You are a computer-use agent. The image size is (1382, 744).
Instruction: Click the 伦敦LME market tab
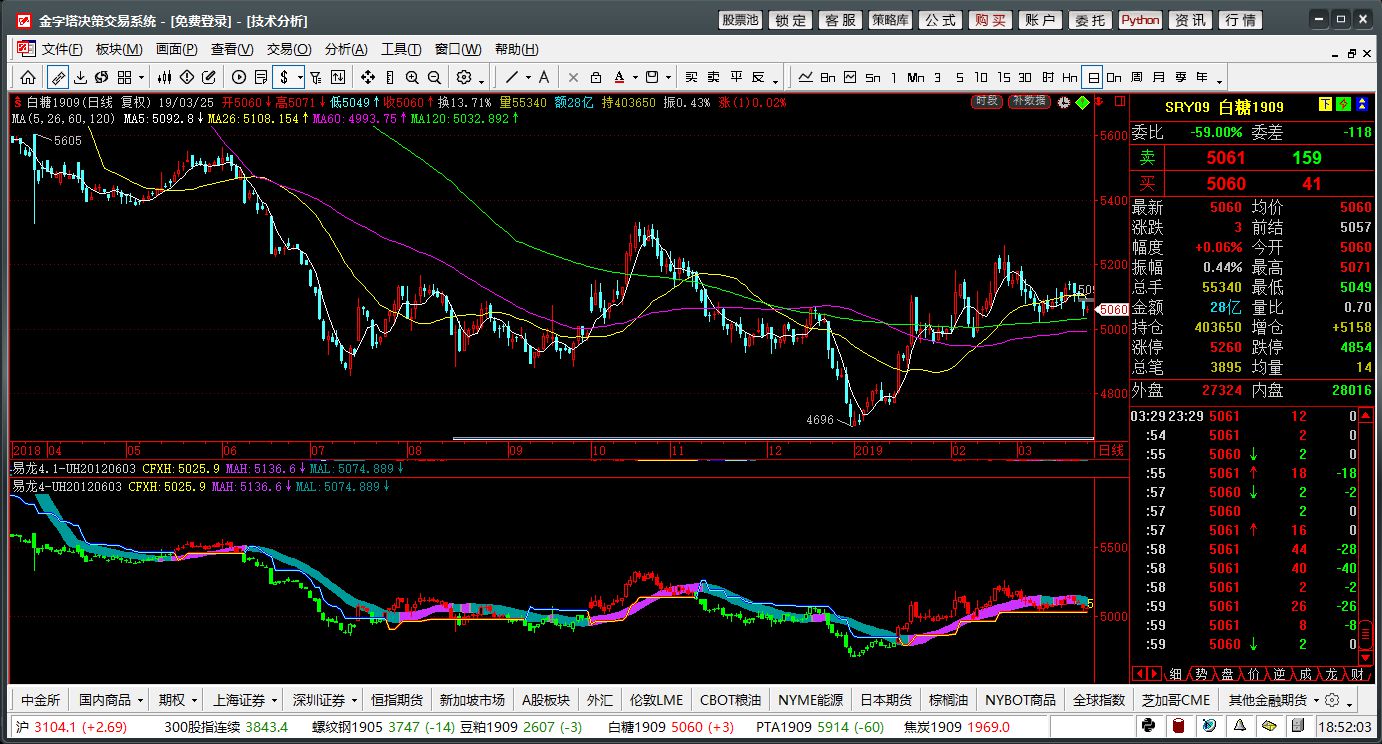pyautogui.click(x=656, y=700)
